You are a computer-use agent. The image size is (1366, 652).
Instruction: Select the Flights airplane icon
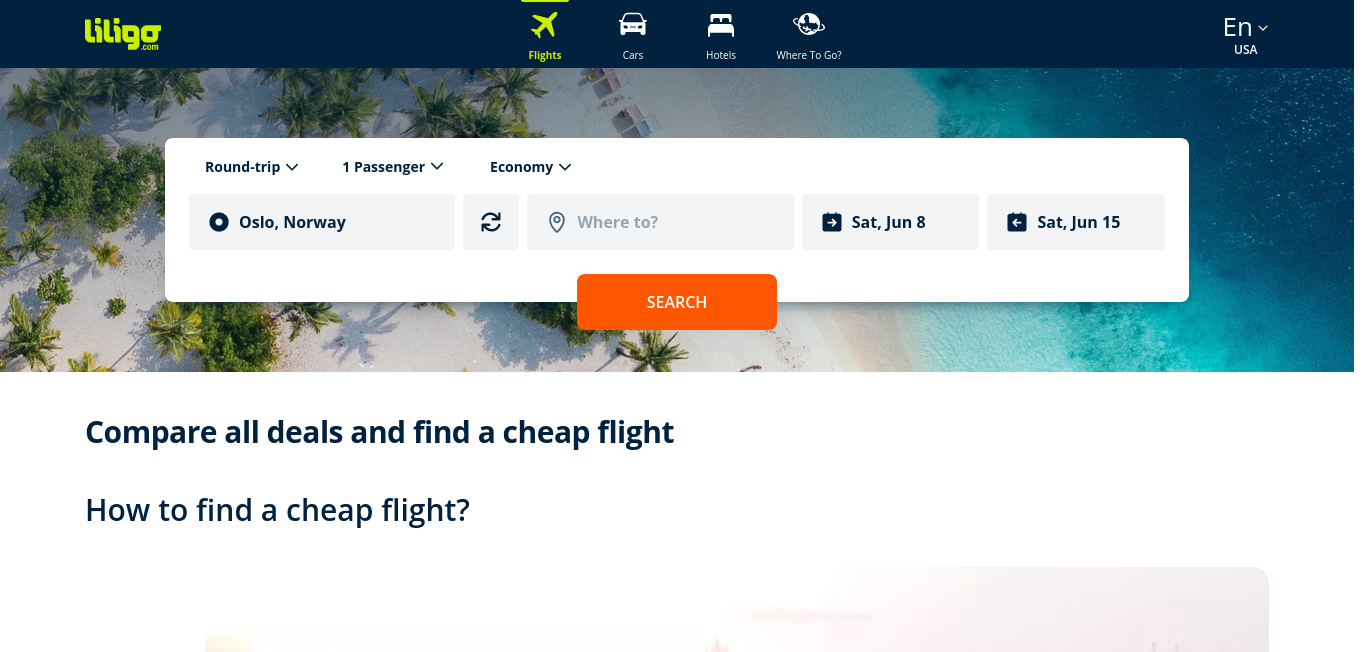click(x=545, y=24)
